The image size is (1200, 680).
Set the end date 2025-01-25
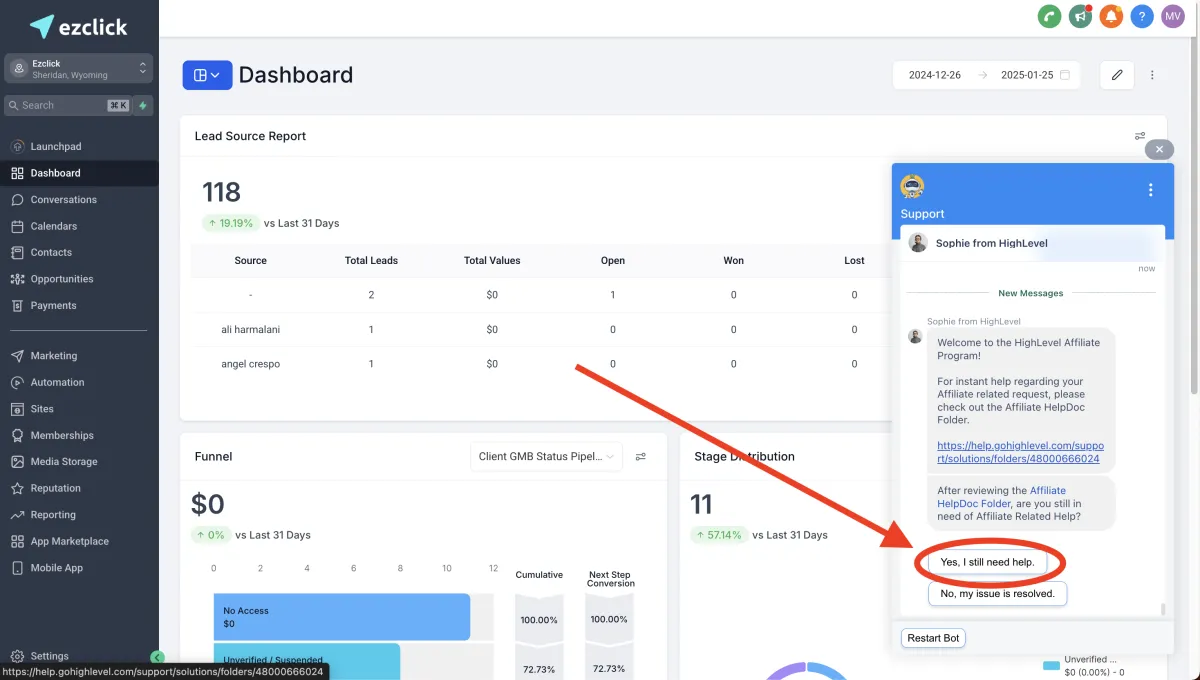pyautogui.click(x=1027, y=75)
